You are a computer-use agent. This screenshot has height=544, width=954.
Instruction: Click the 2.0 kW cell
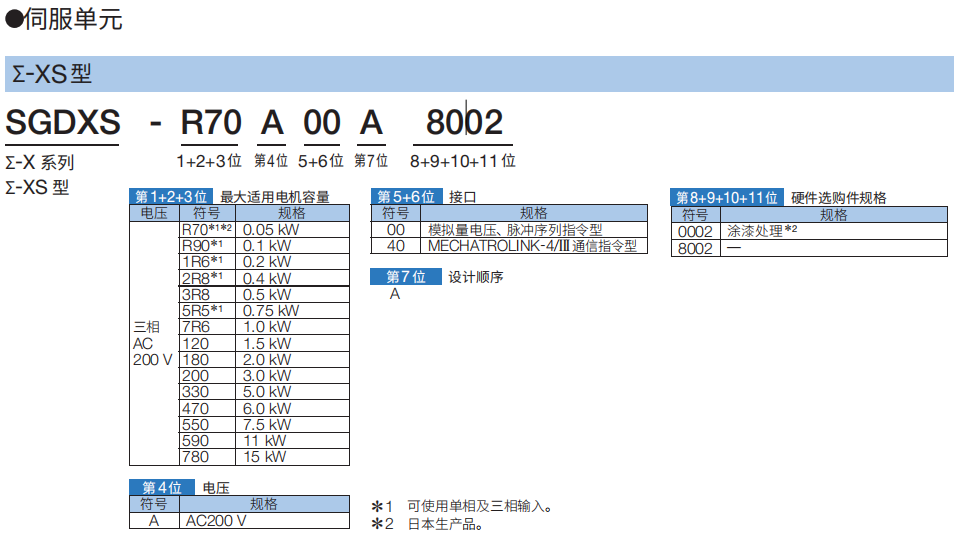[x=293, y=360]
